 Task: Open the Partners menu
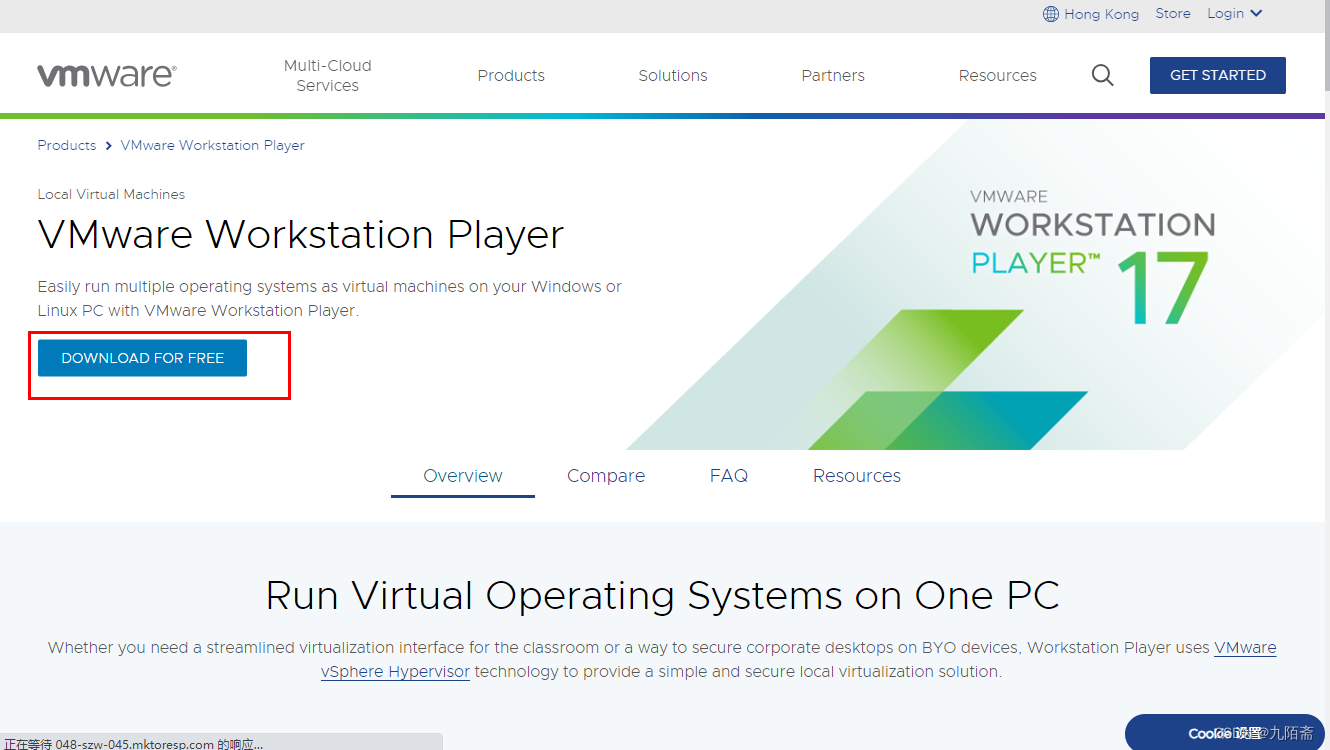tap(833, 75)
